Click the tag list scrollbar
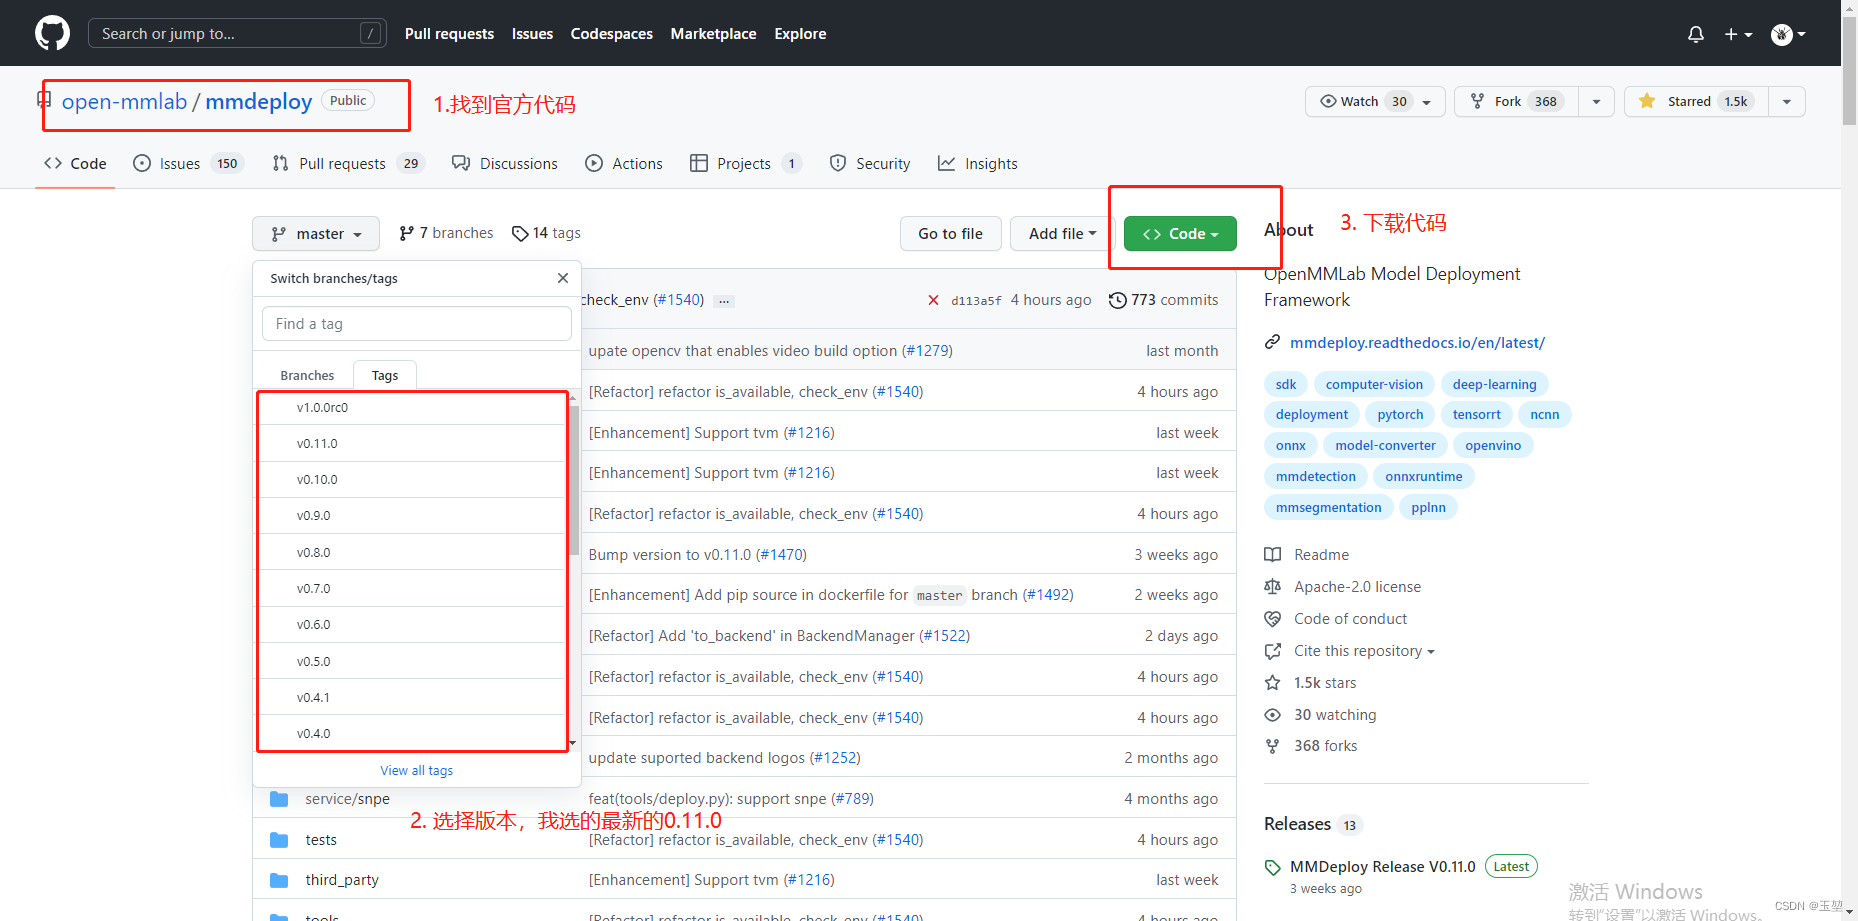 pyautogui.click(x=573, y=480)
